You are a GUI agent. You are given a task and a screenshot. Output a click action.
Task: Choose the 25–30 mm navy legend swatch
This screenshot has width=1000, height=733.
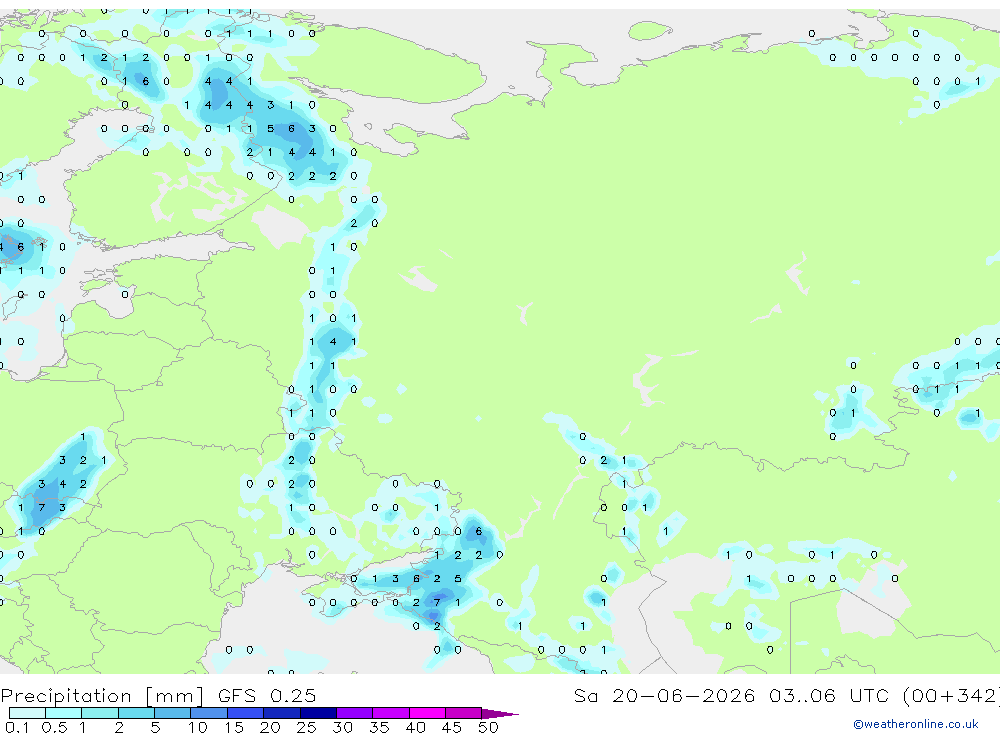[318, 713]
